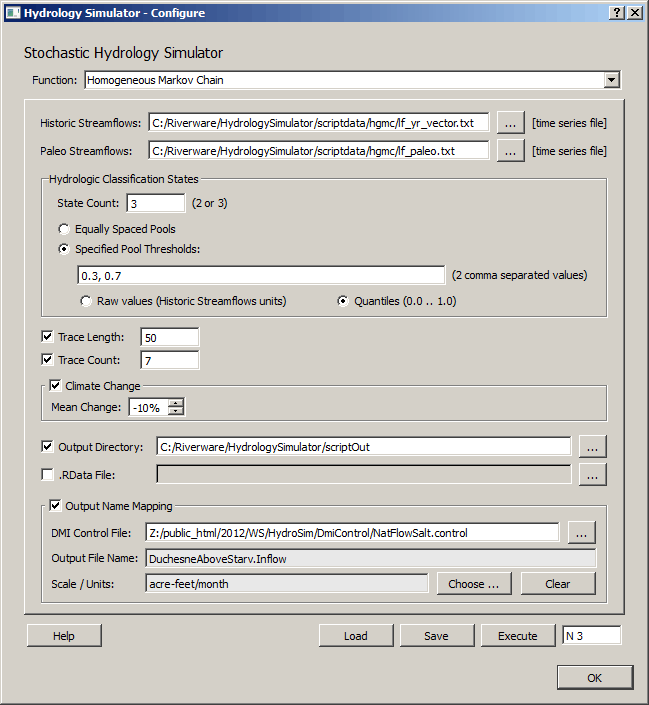Browse for DMI Control File
The height and width of the screenshot is (705, 649).
coord(582,533)
